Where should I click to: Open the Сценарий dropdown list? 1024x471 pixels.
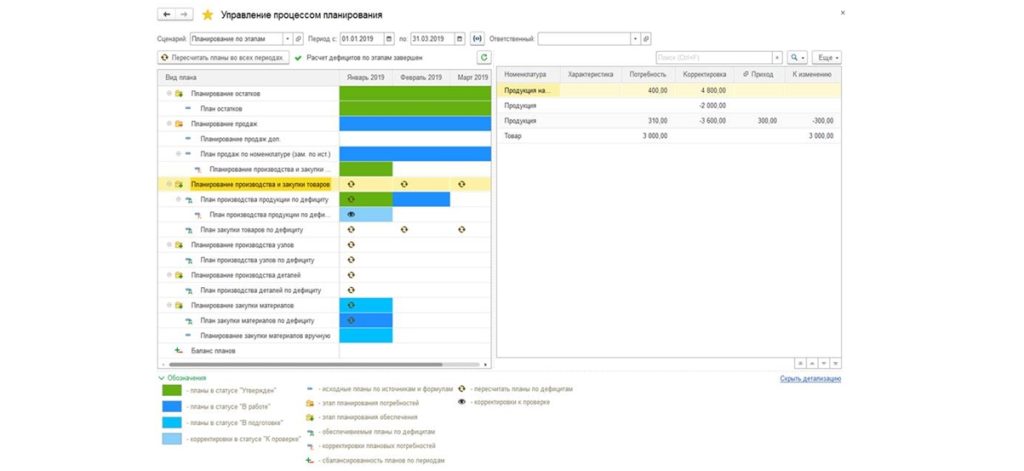click(x=287, y=39)
